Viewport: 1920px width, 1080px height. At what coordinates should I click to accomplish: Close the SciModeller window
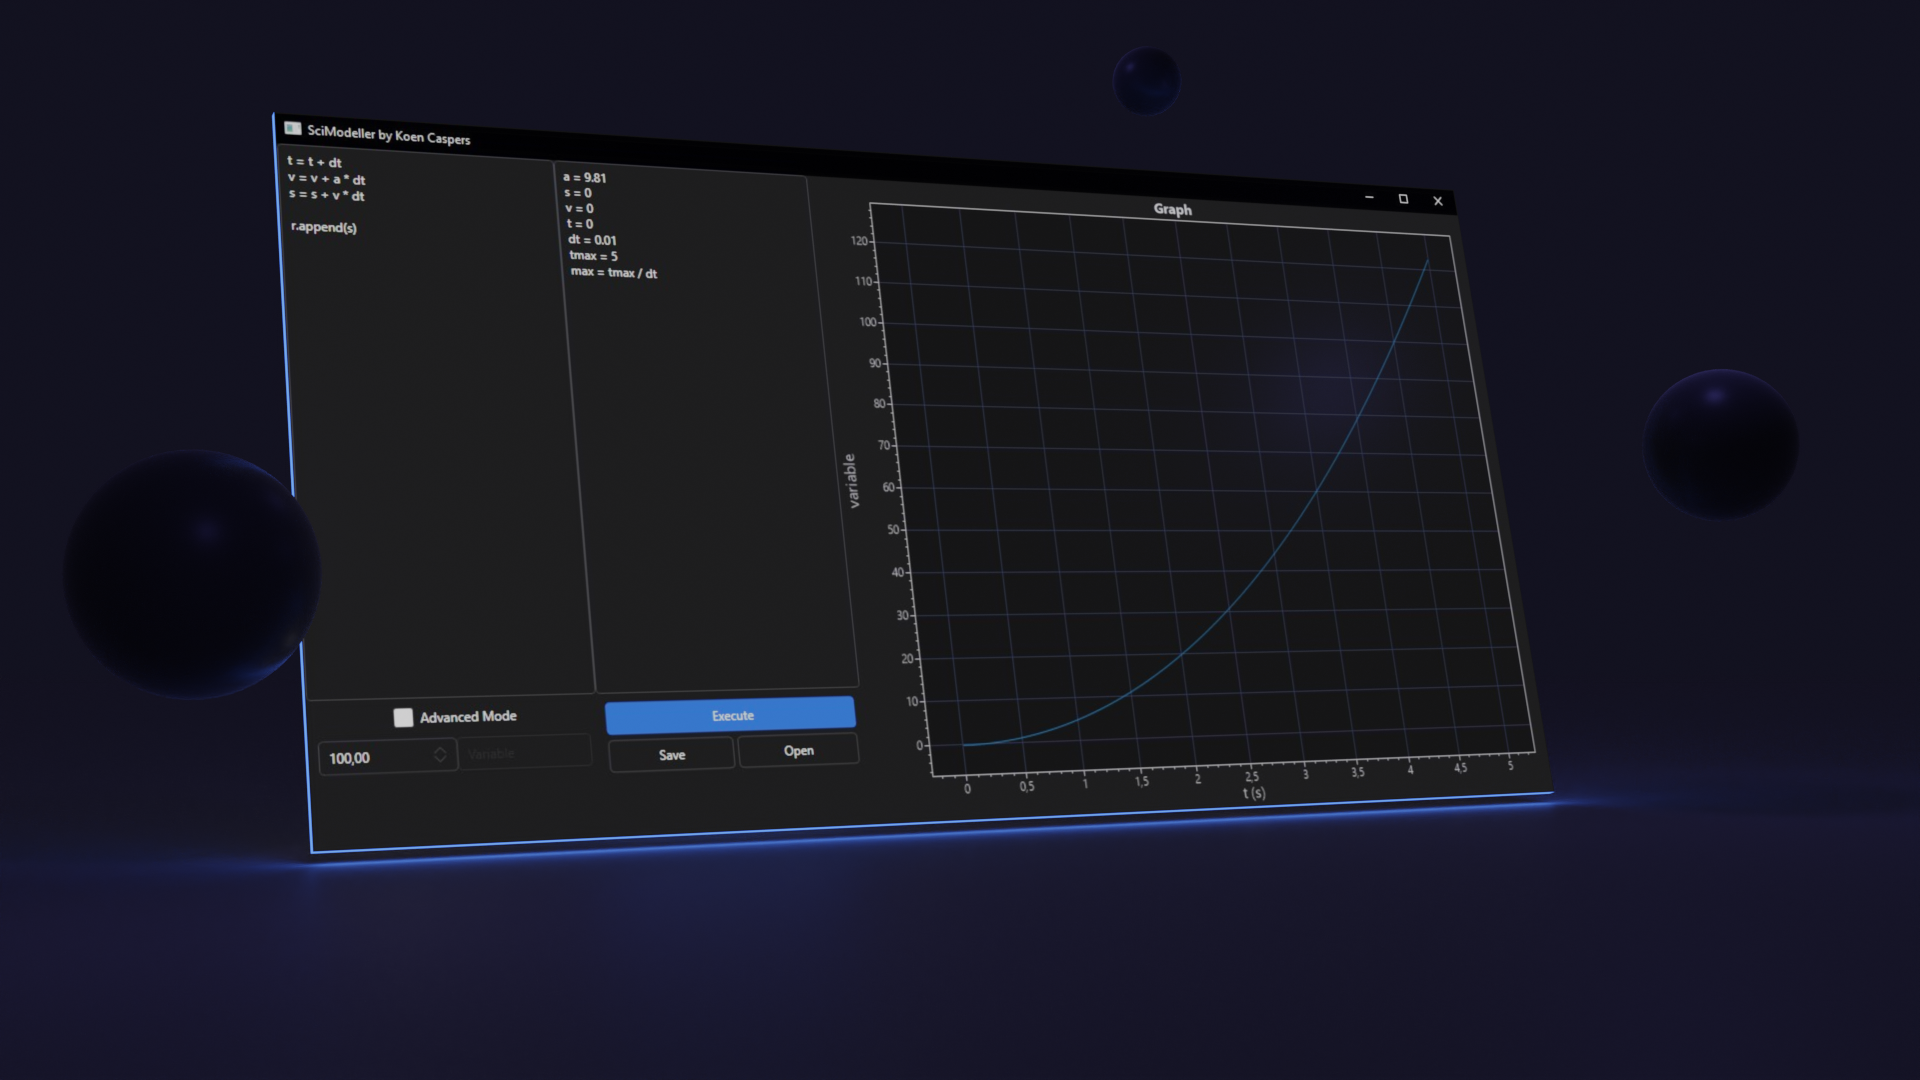pos(1438,201)
